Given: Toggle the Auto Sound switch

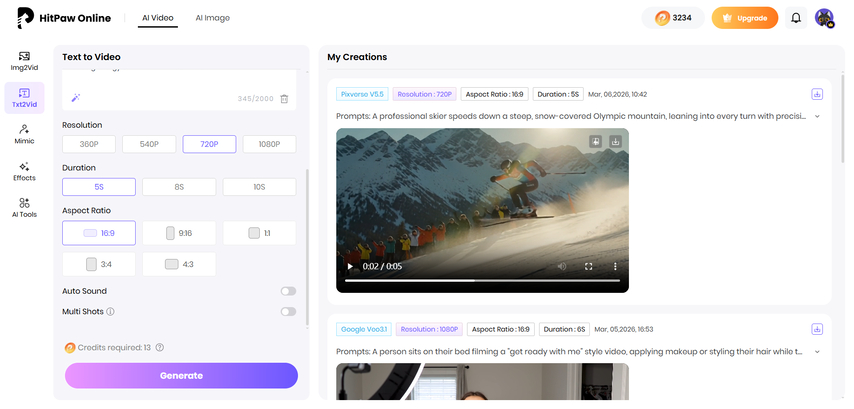Looking at the screenshot, I should (288, 291).
